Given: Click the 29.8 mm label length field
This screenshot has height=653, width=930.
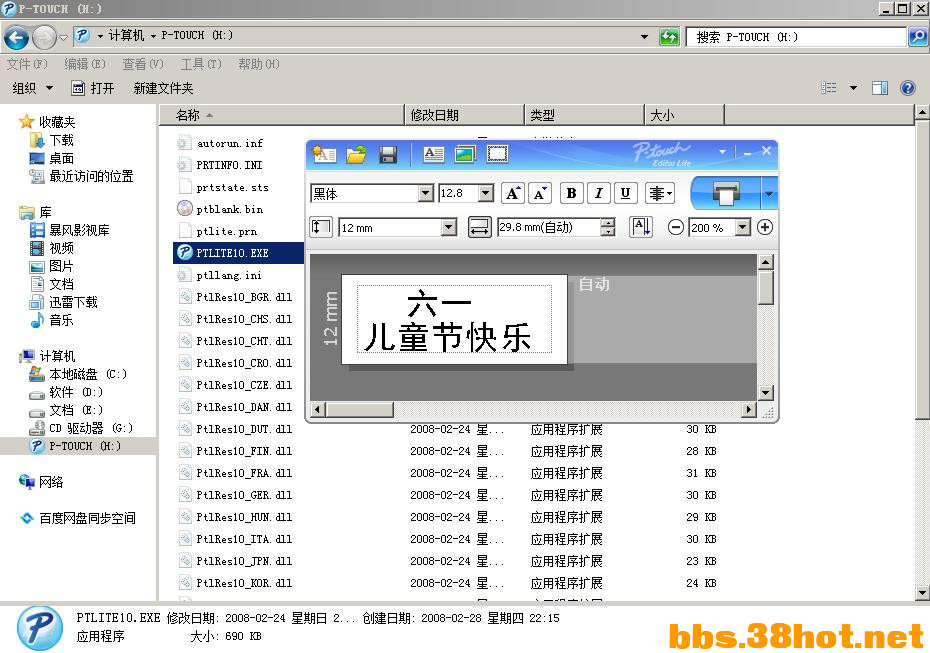Looking at the screenshot, I should (549, 227).
